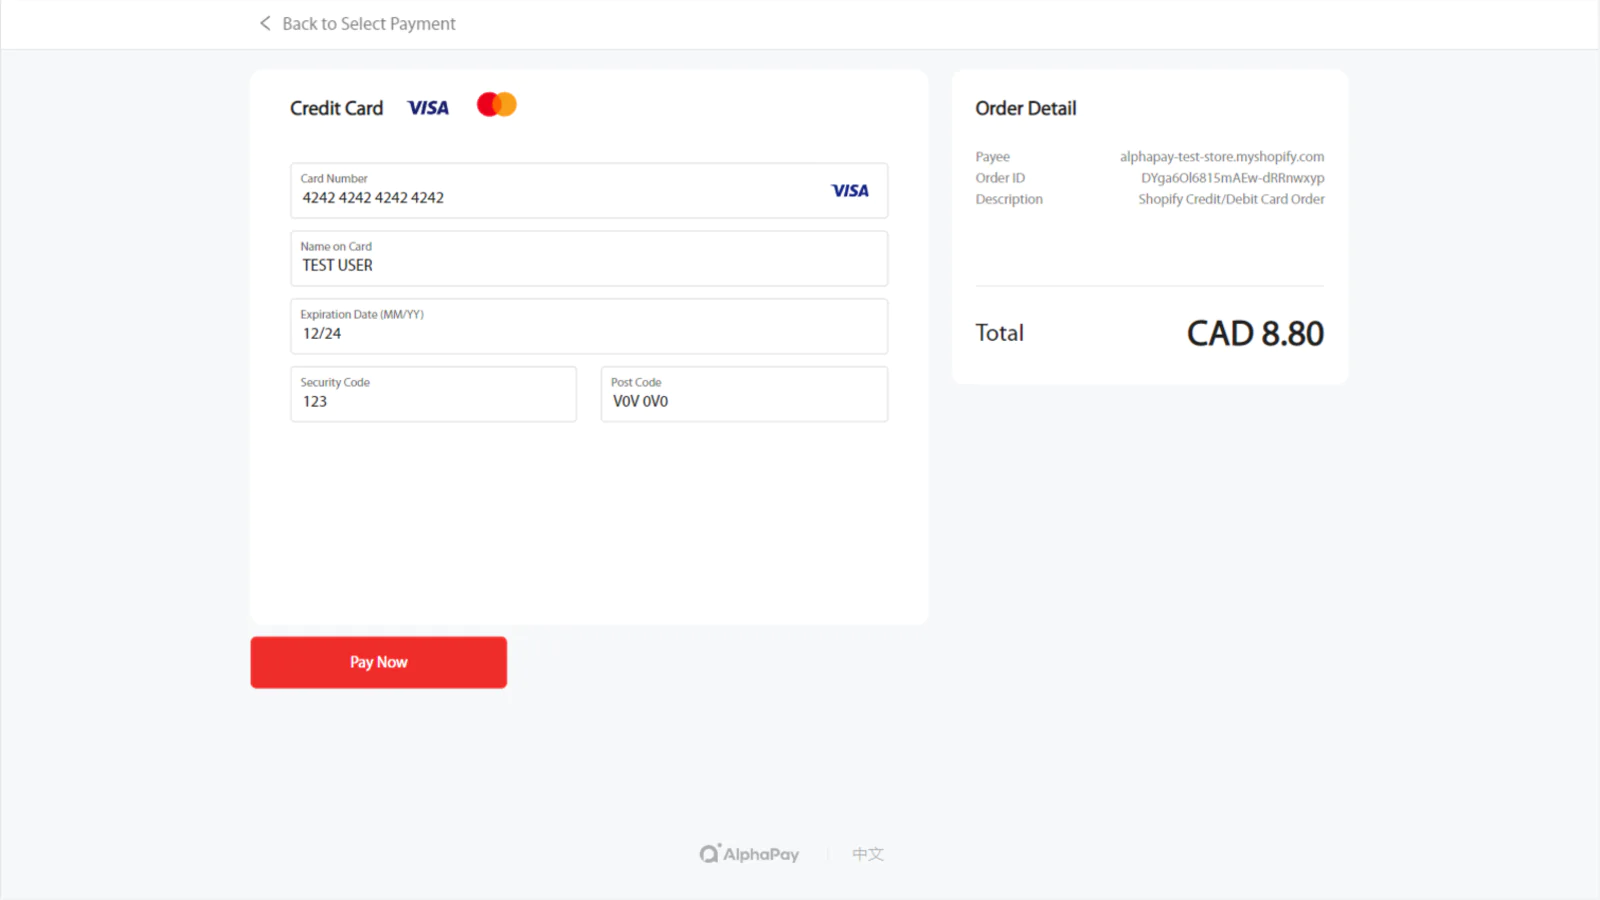1600x900 pixels.
Task: Click the Shopify Credit/Debit Card Order description
Action: point(1231,199)
